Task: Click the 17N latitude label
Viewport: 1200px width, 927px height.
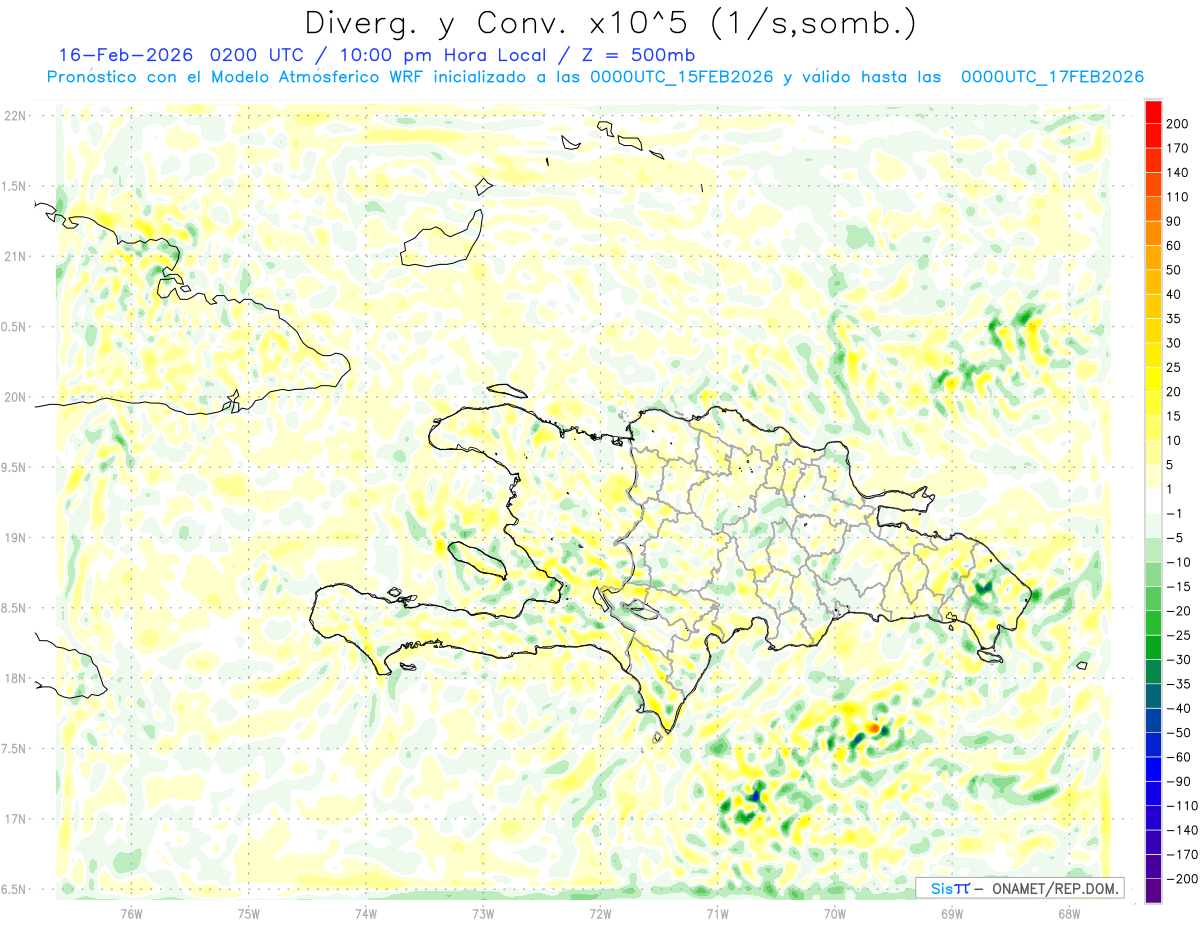Action: coord(14,819)
